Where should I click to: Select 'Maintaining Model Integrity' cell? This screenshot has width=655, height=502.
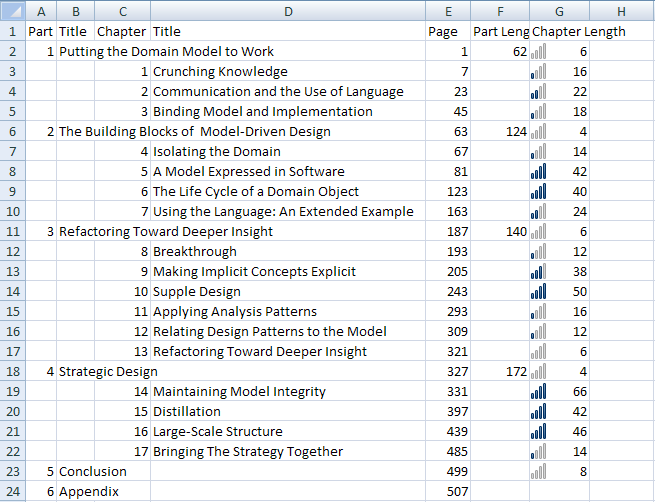pos(288,391)
